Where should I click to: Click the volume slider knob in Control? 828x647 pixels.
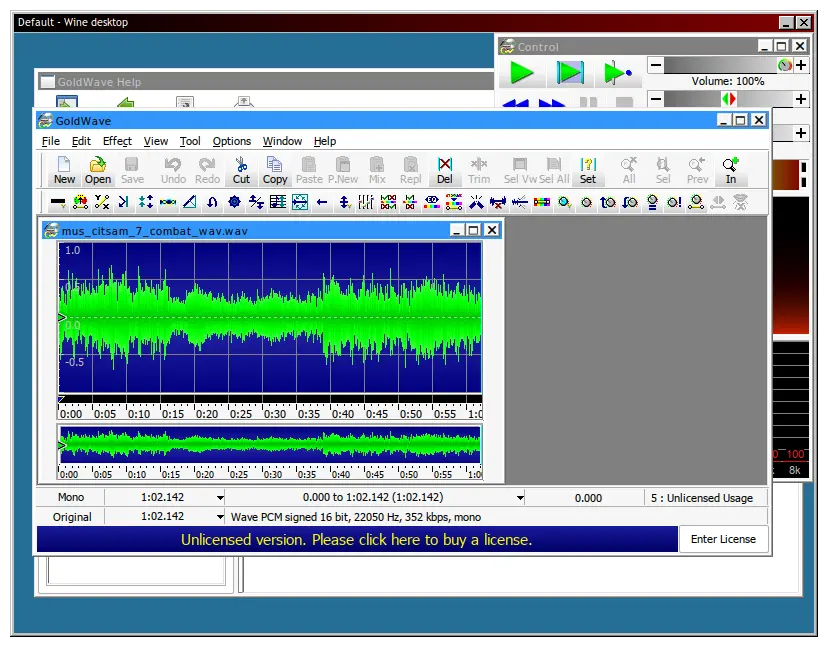pos(785,65)
